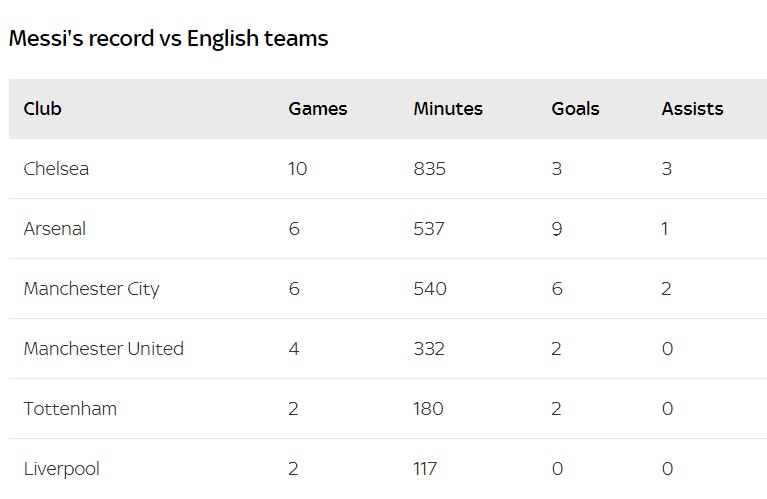This screenshot has height=499, width=767.
Task: Click the table title about Messi's record
Action: [x=168, y=38]
